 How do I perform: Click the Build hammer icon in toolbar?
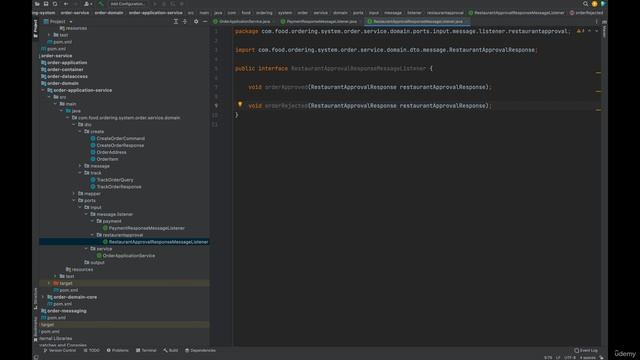pyautogui.click(x=100, y=4)
